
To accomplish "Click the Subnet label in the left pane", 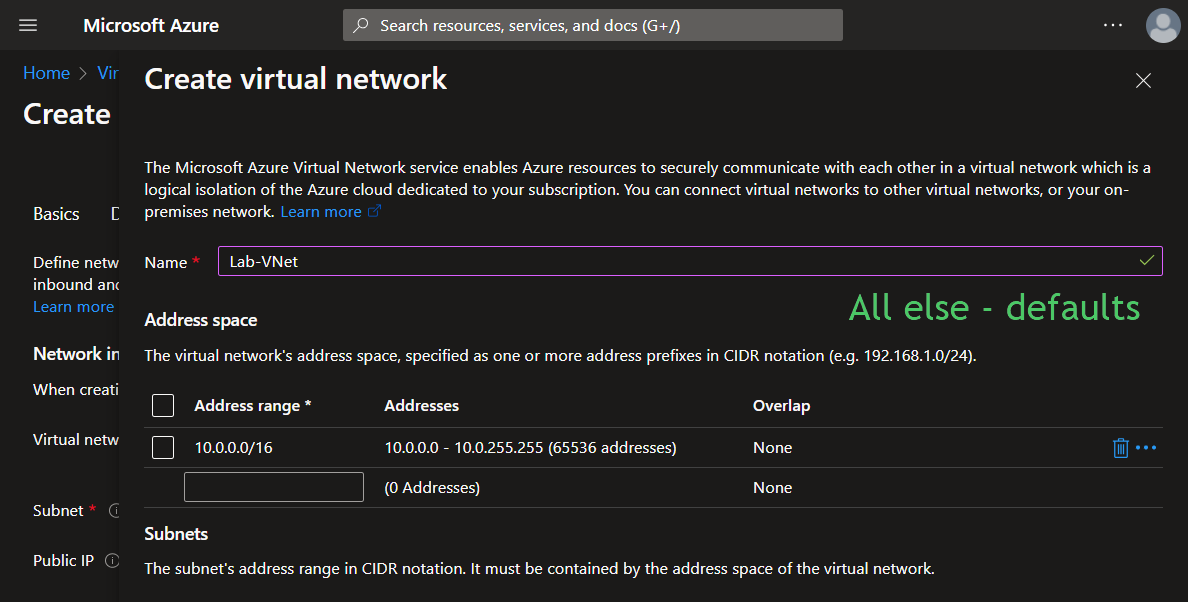I will pyautogui.click(x=58, y=510).
